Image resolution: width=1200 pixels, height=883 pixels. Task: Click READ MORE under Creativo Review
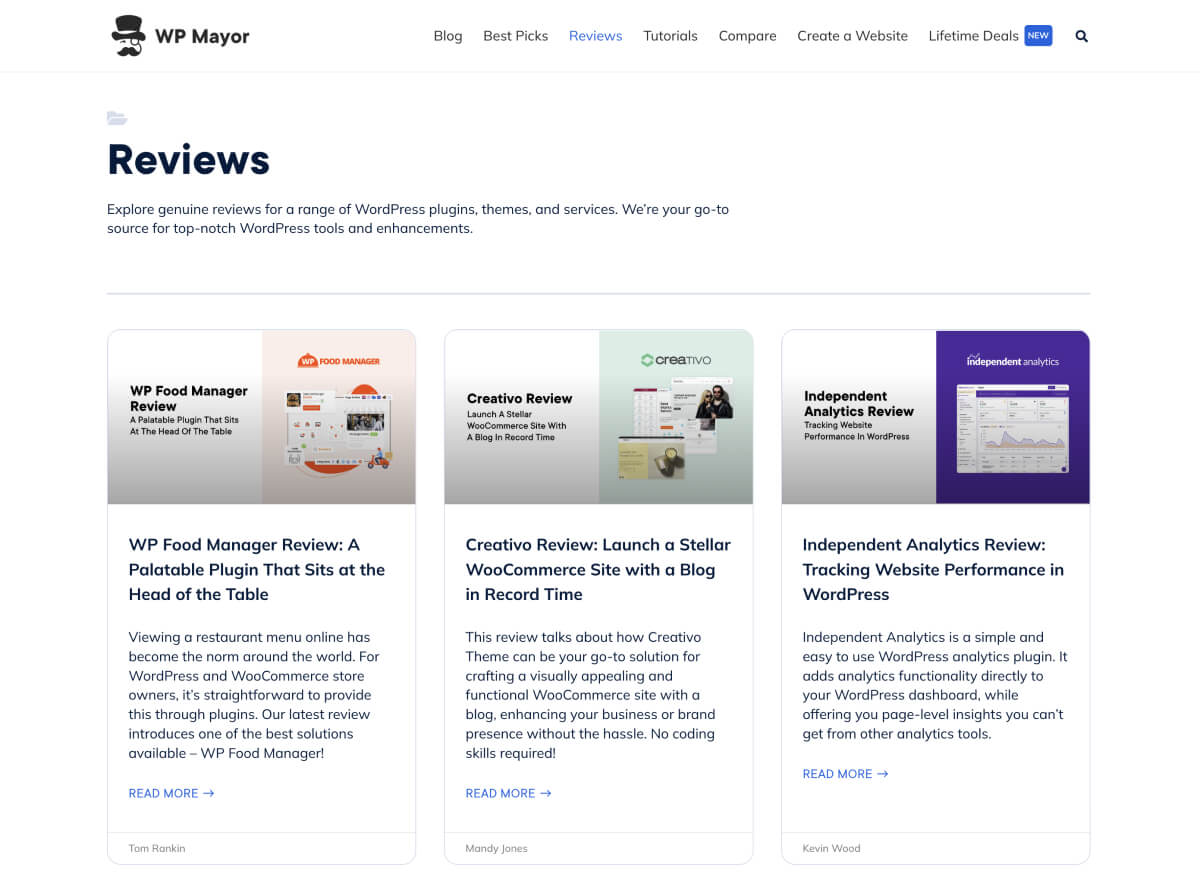508,793
